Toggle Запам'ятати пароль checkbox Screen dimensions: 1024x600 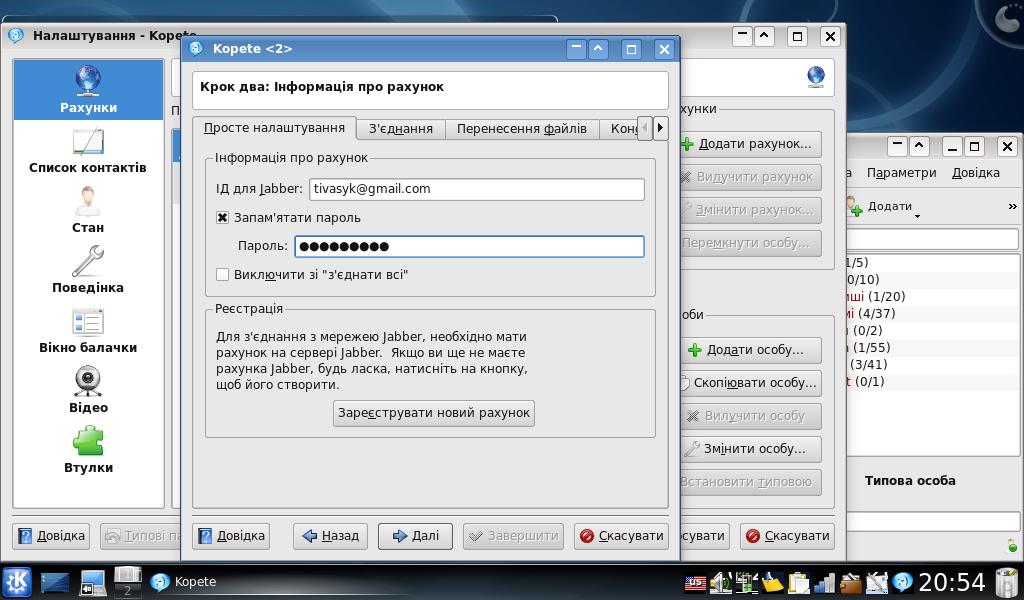[223, 217]
